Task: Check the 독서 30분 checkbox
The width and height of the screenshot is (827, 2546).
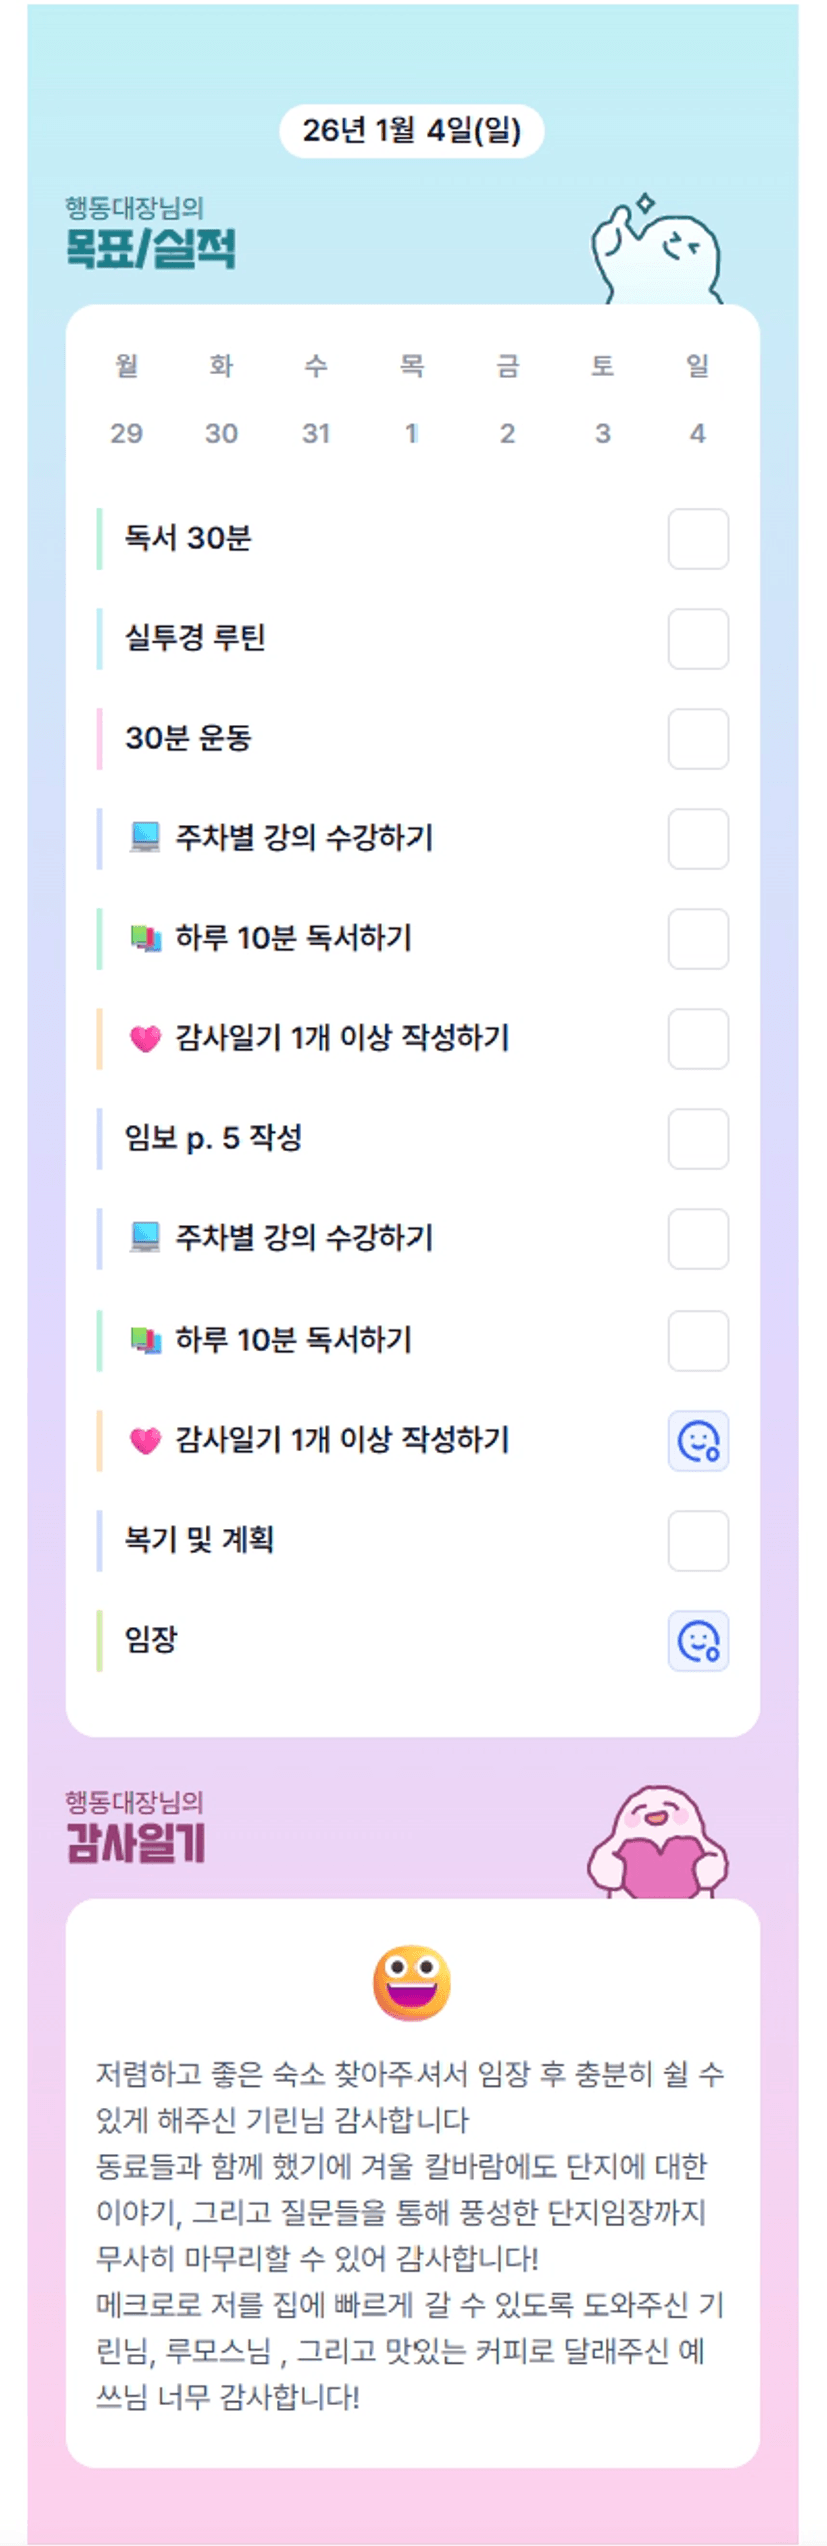Action: point(697,539)
